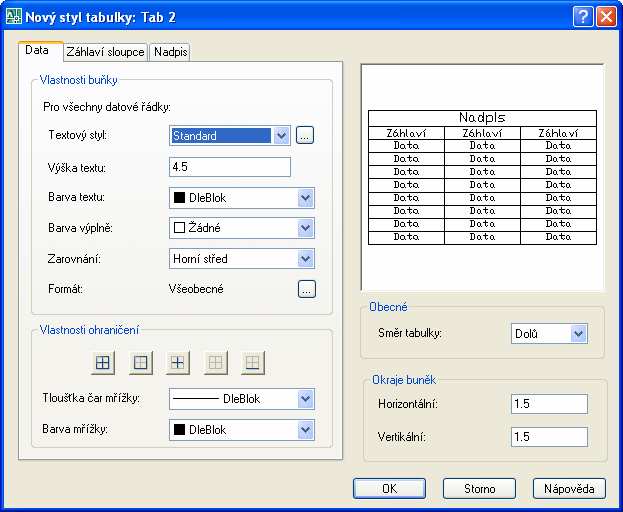This screenshot has width=623, height=512.
Task: Click empty swatch in Barva výplně
Action: pos(180,228)
